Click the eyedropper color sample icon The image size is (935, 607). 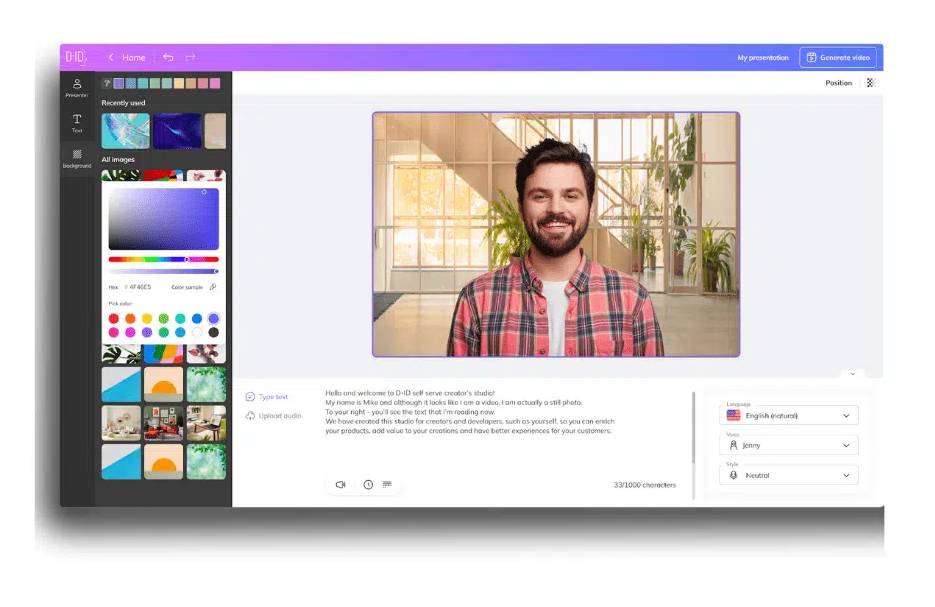(213, 287)
